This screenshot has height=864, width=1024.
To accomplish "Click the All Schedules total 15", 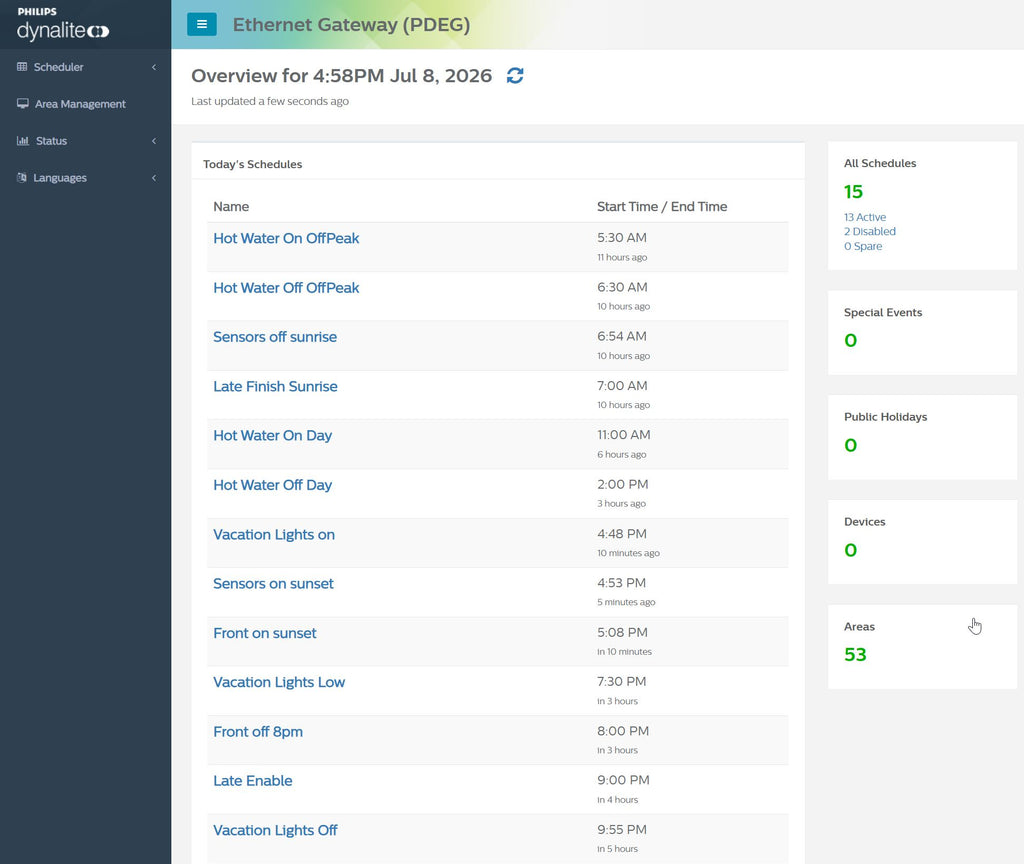I will tap(853, 191).
